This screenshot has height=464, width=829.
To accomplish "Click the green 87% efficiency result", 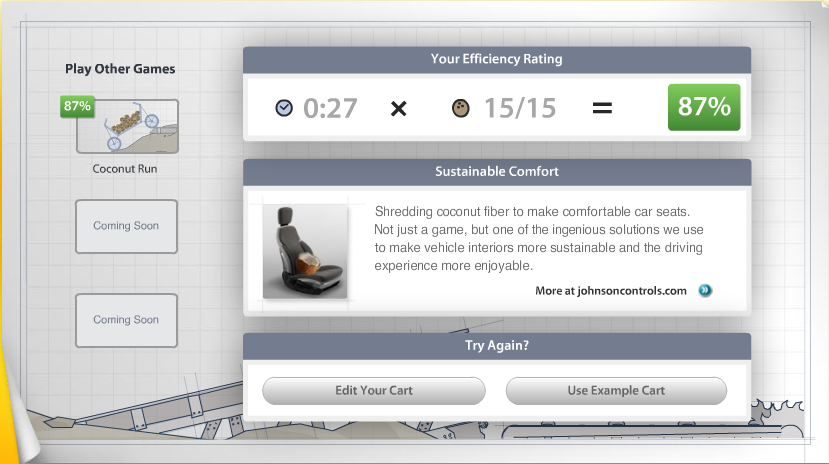I will [704, 107].
